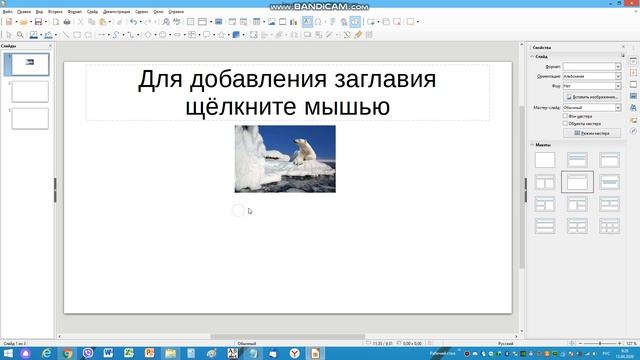This screenshot has width=640, height=360.
Task: Click the title placeholder text on slide
Action: point(287,93)
